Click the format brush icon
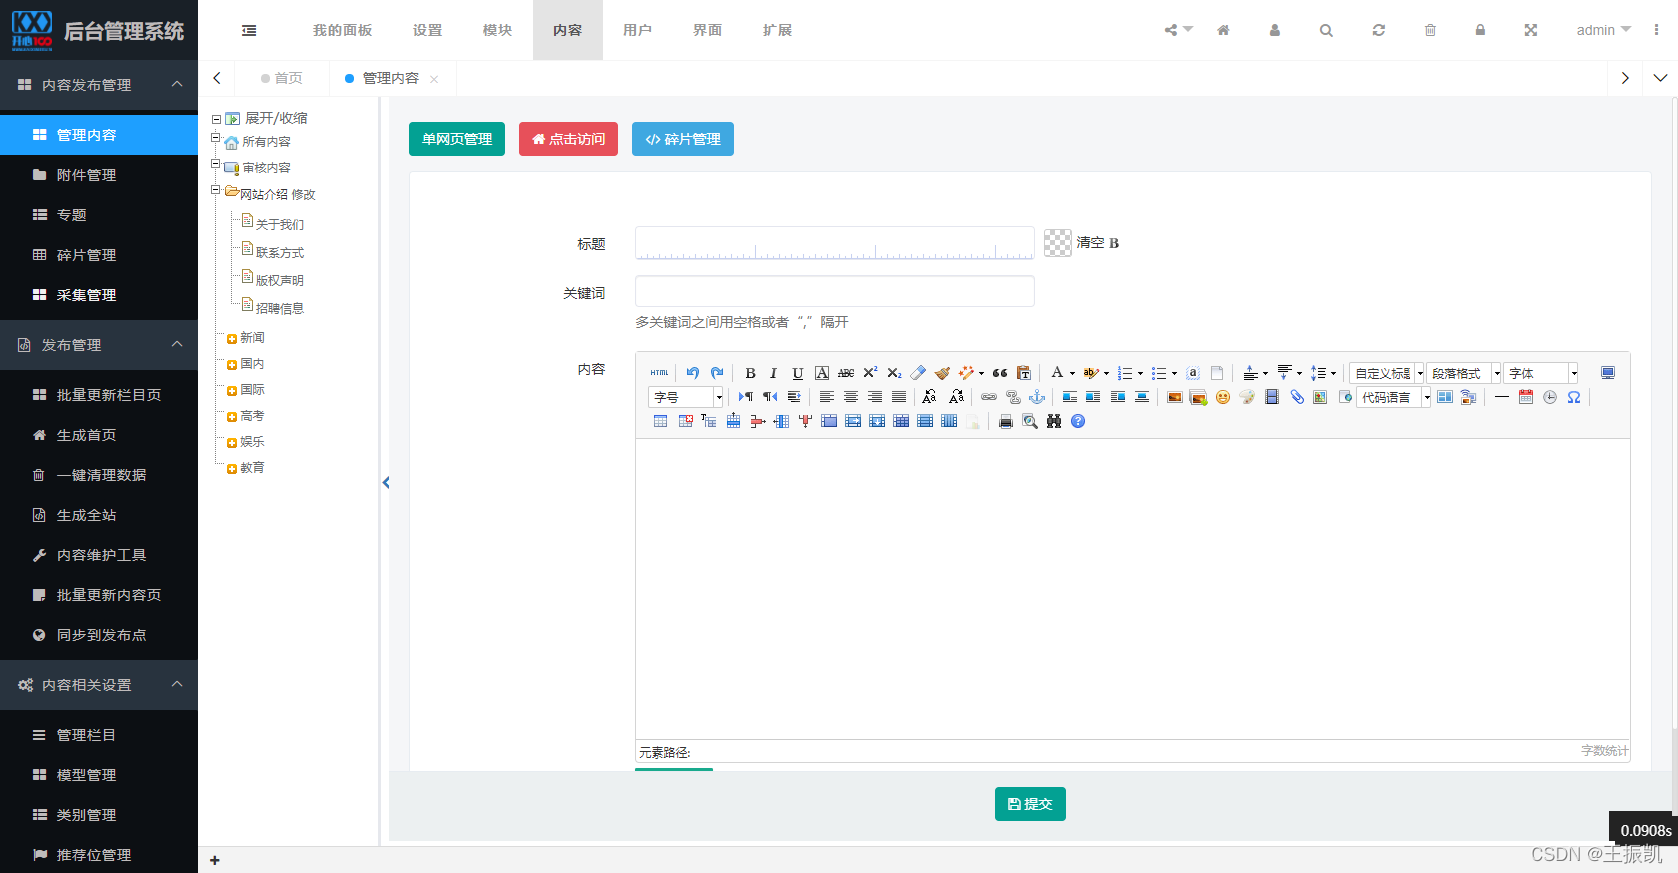Image resolution: width=1678 pixels, height=873 pixels. pos(942,373)
